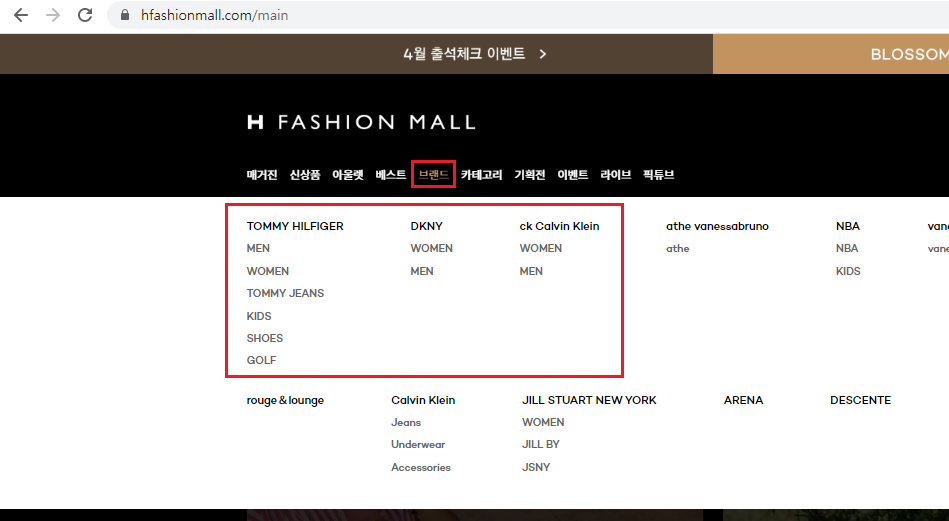949x521 pixels.
Task: Select WOMEN under TOMMY HILFIGER
Action: [x=268, y=271]
